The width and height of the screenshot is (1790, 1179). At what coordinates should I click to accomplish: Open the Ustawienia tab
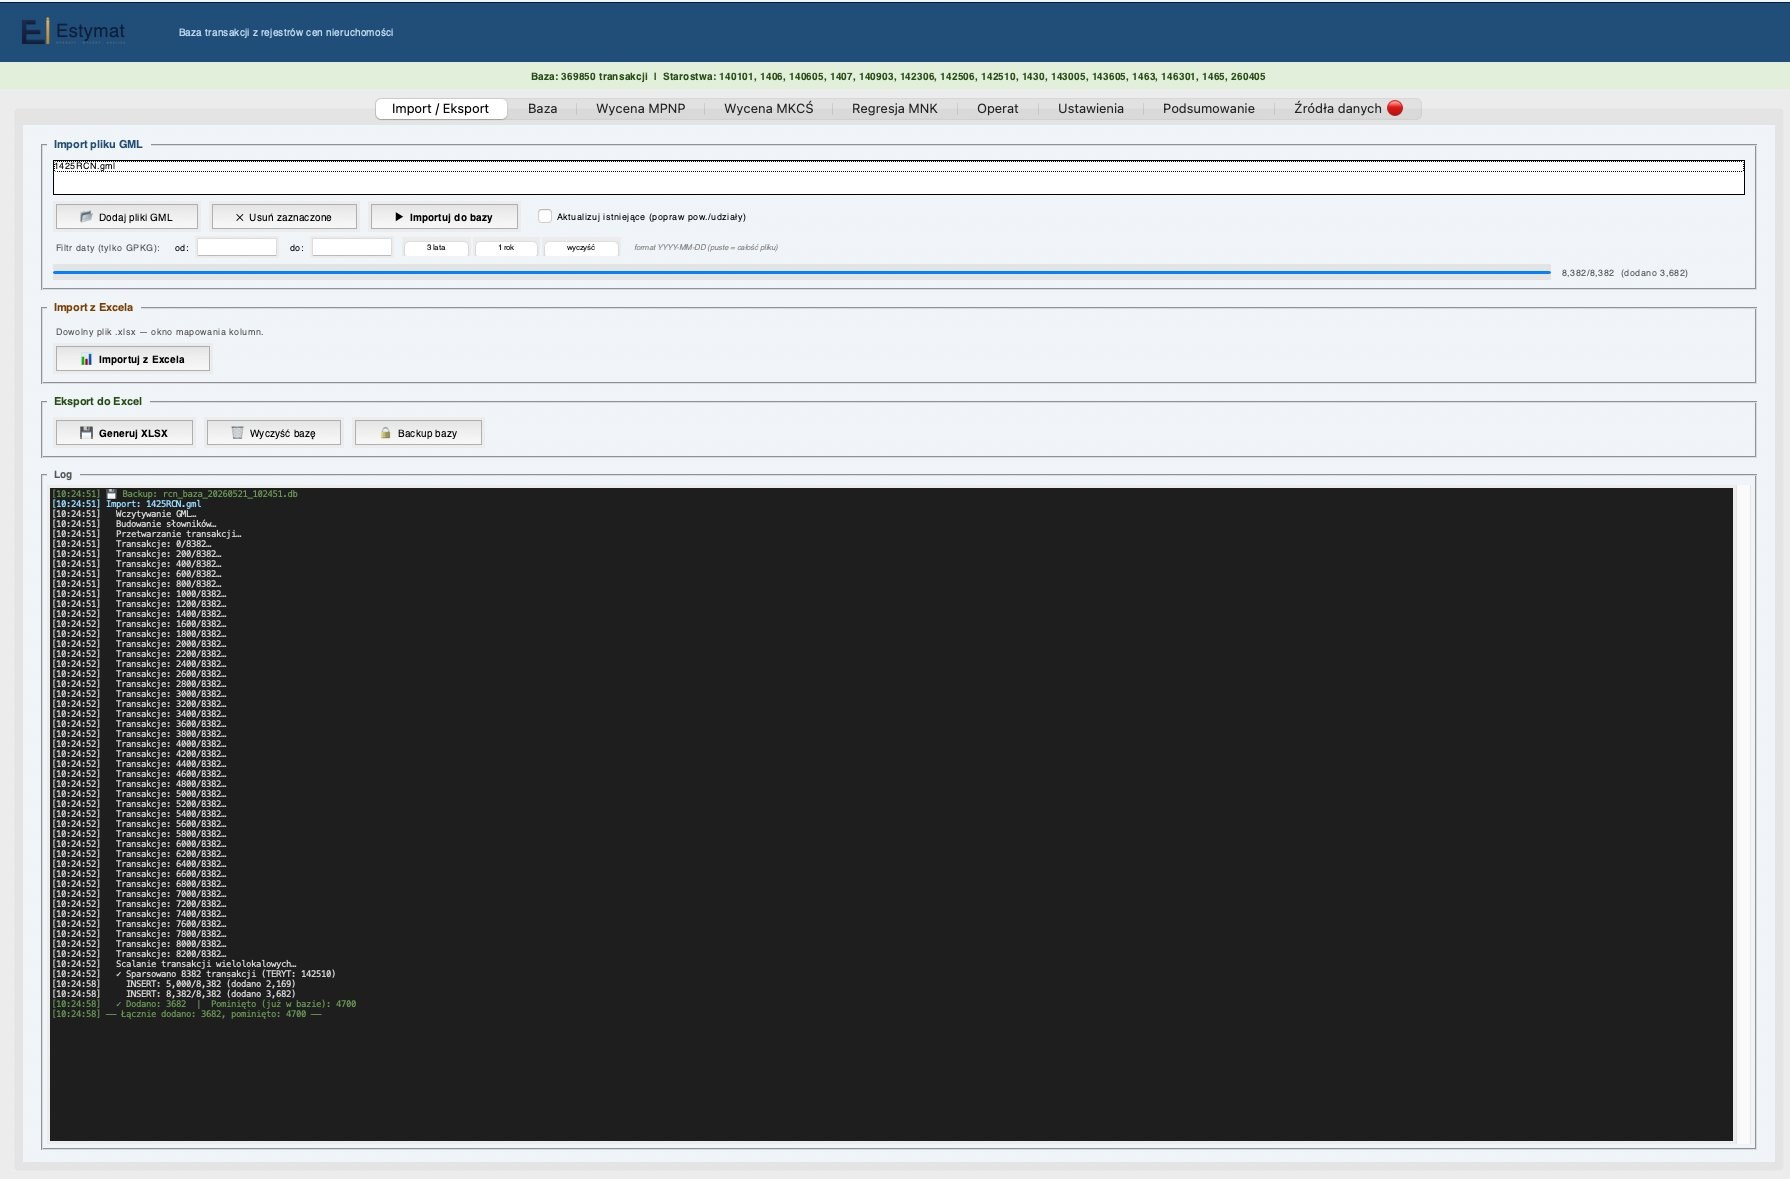[1090, 108]
